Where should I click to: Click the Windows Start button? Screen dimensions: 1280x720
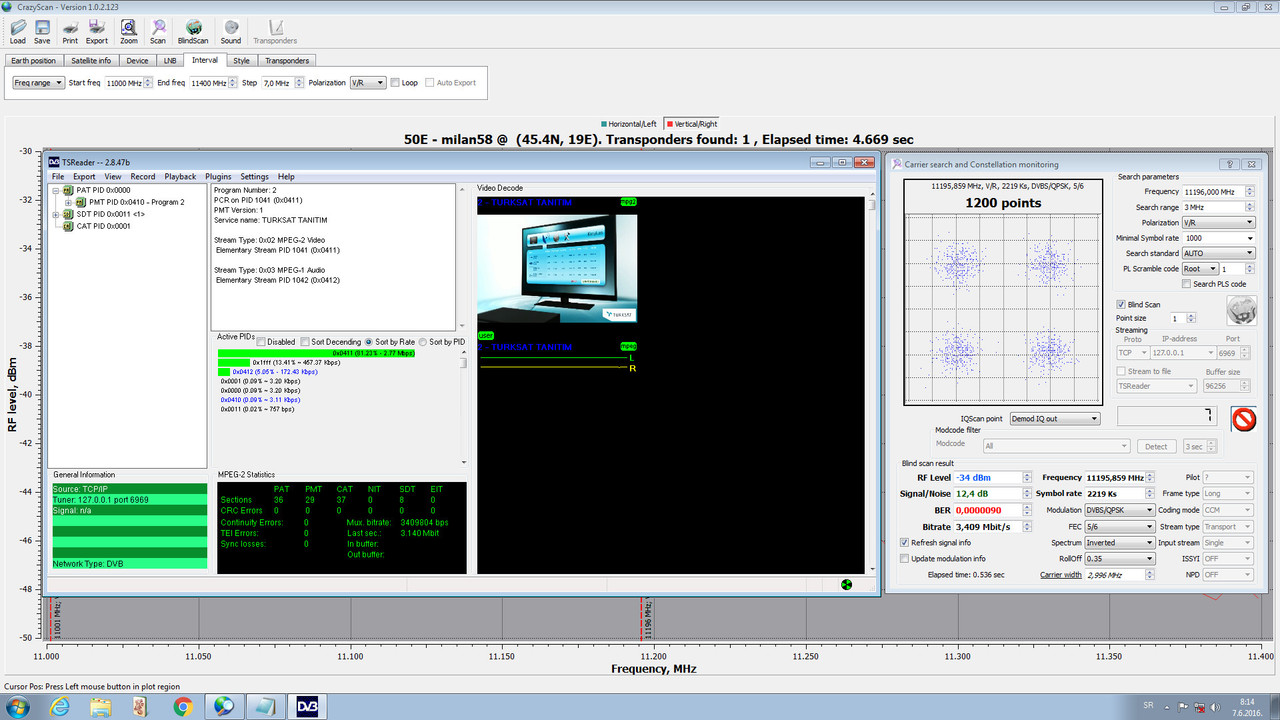(18, 707)
